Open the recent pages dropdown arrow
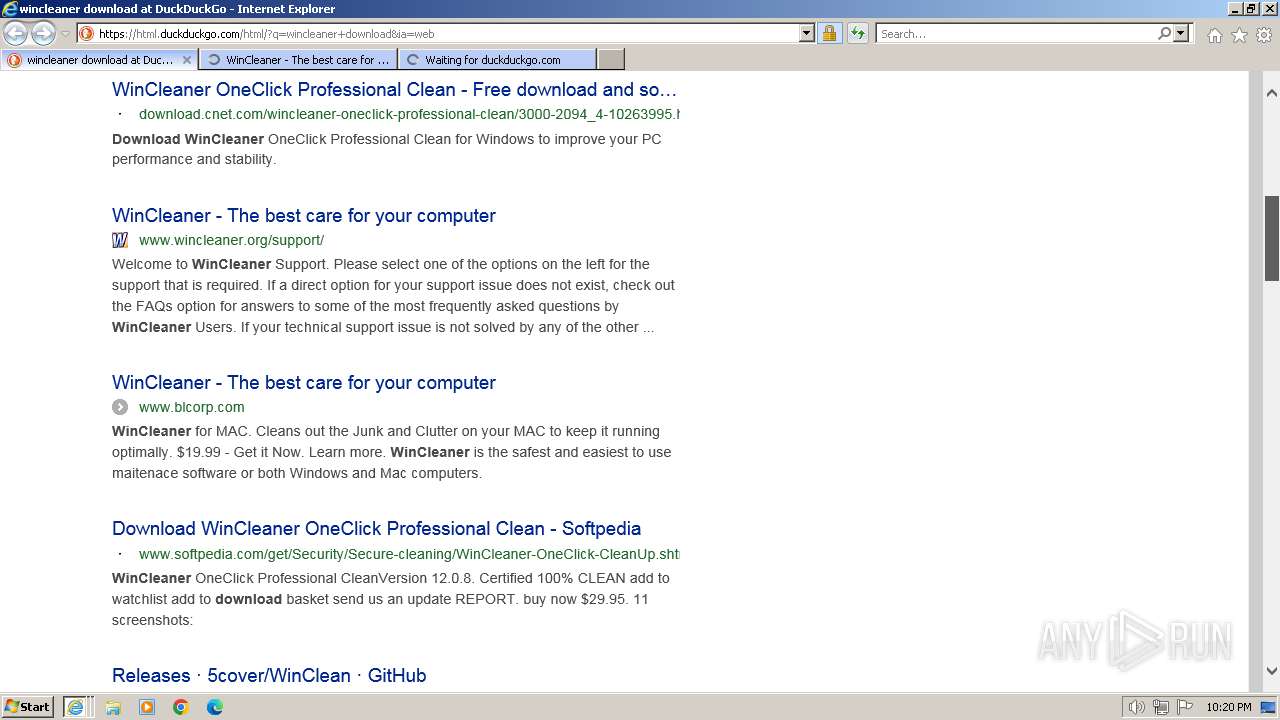Viewport: 1280px width, 720px height. tap(65, 34)
